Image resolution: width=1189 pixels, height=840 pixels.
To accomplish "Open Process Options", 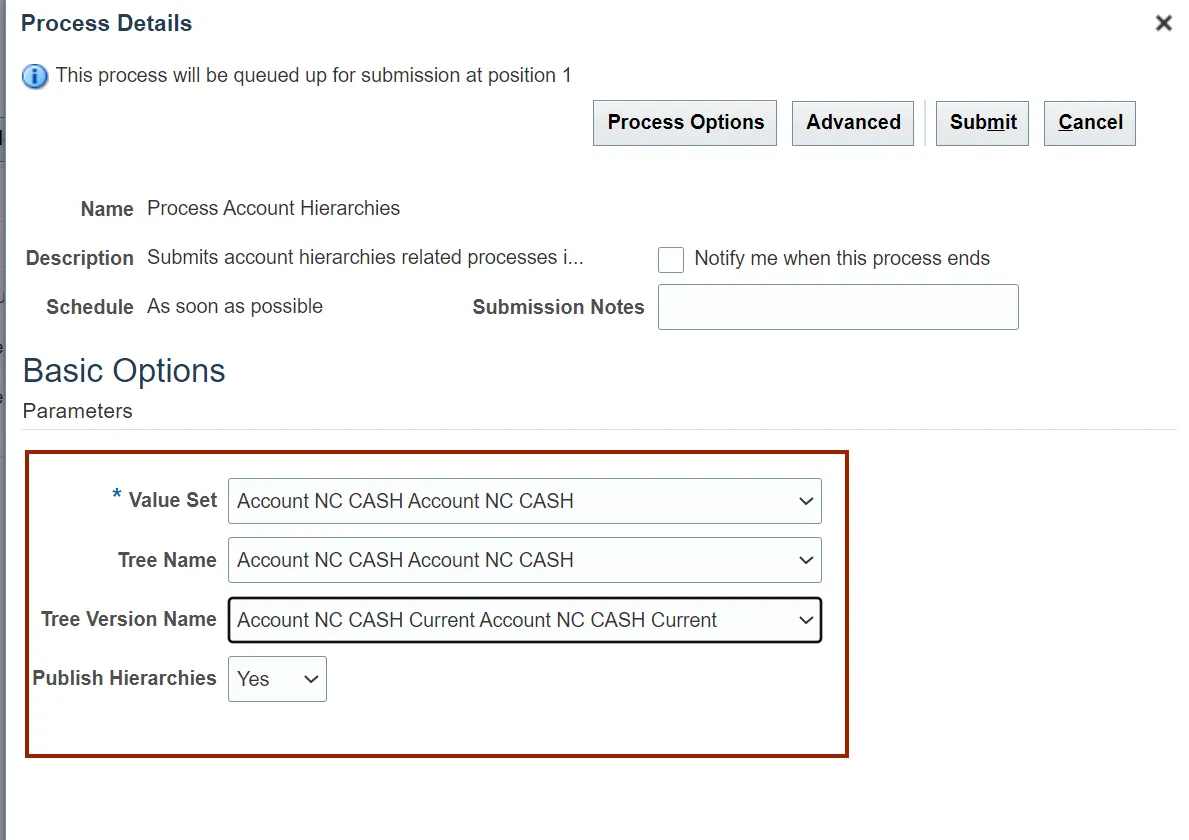I will pyautogui.click(x=685, y=123).
